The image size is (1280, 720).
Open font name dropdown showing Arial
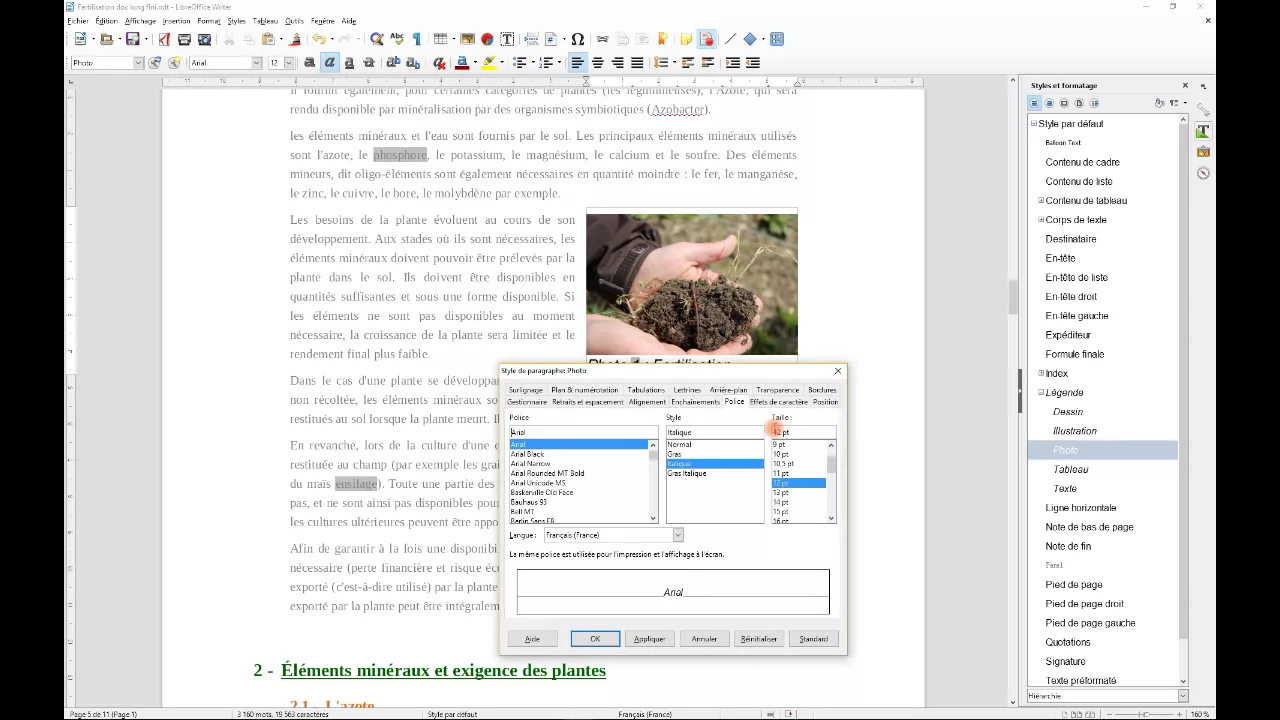(256, 63)
